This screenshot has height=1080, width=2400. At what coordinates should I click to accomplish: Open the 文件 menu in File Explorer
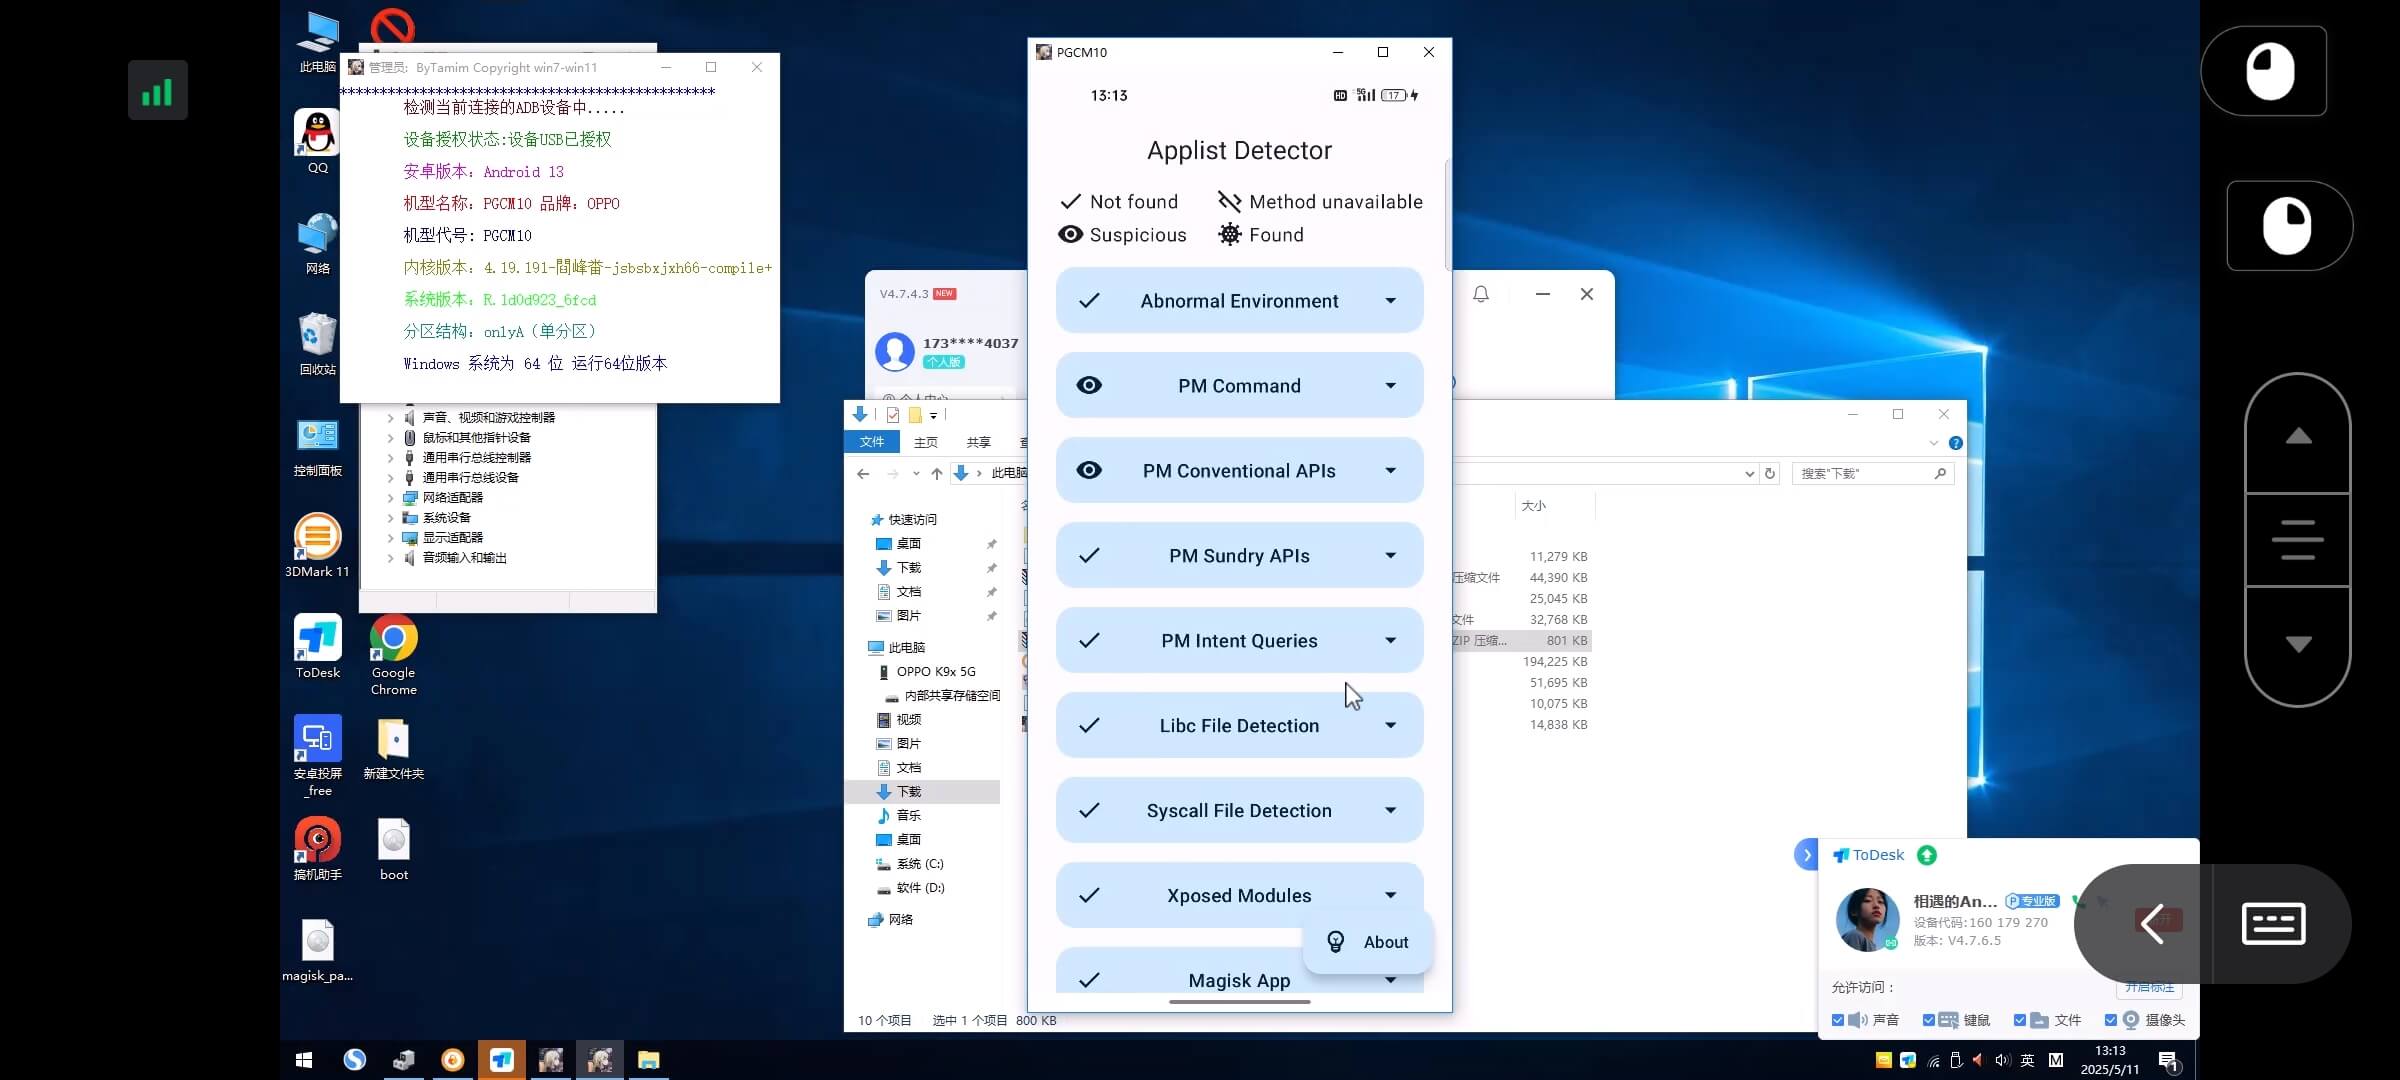pos(872,441)
